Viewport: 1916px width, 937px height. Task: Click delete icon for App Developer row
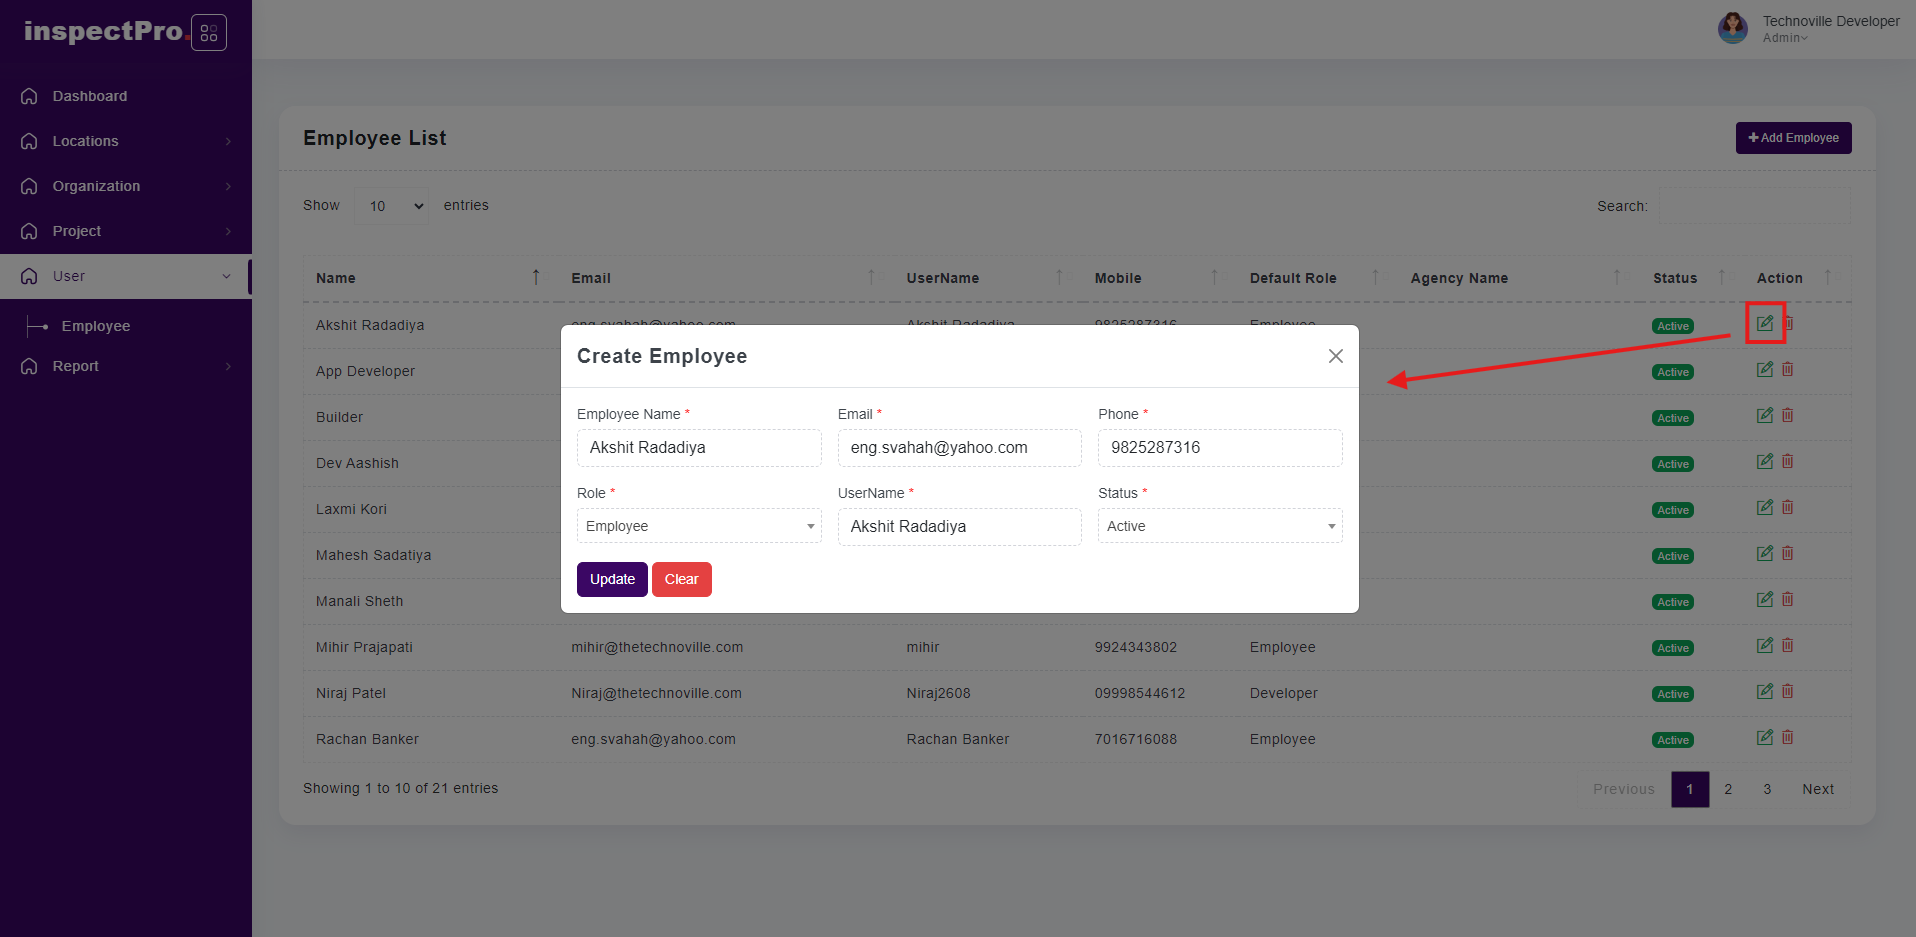tap(1788, 370)
